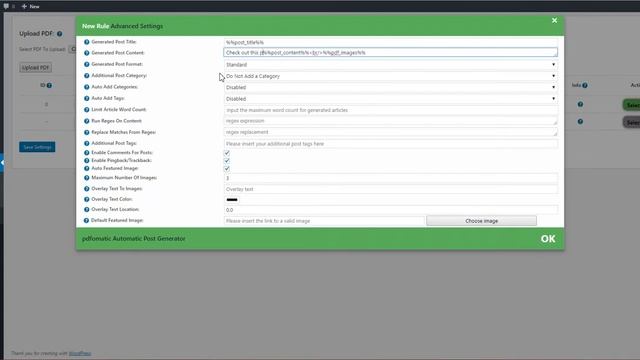Open the New menu in admin bar
Screen dimensions: 640x360
click(31, 6)
